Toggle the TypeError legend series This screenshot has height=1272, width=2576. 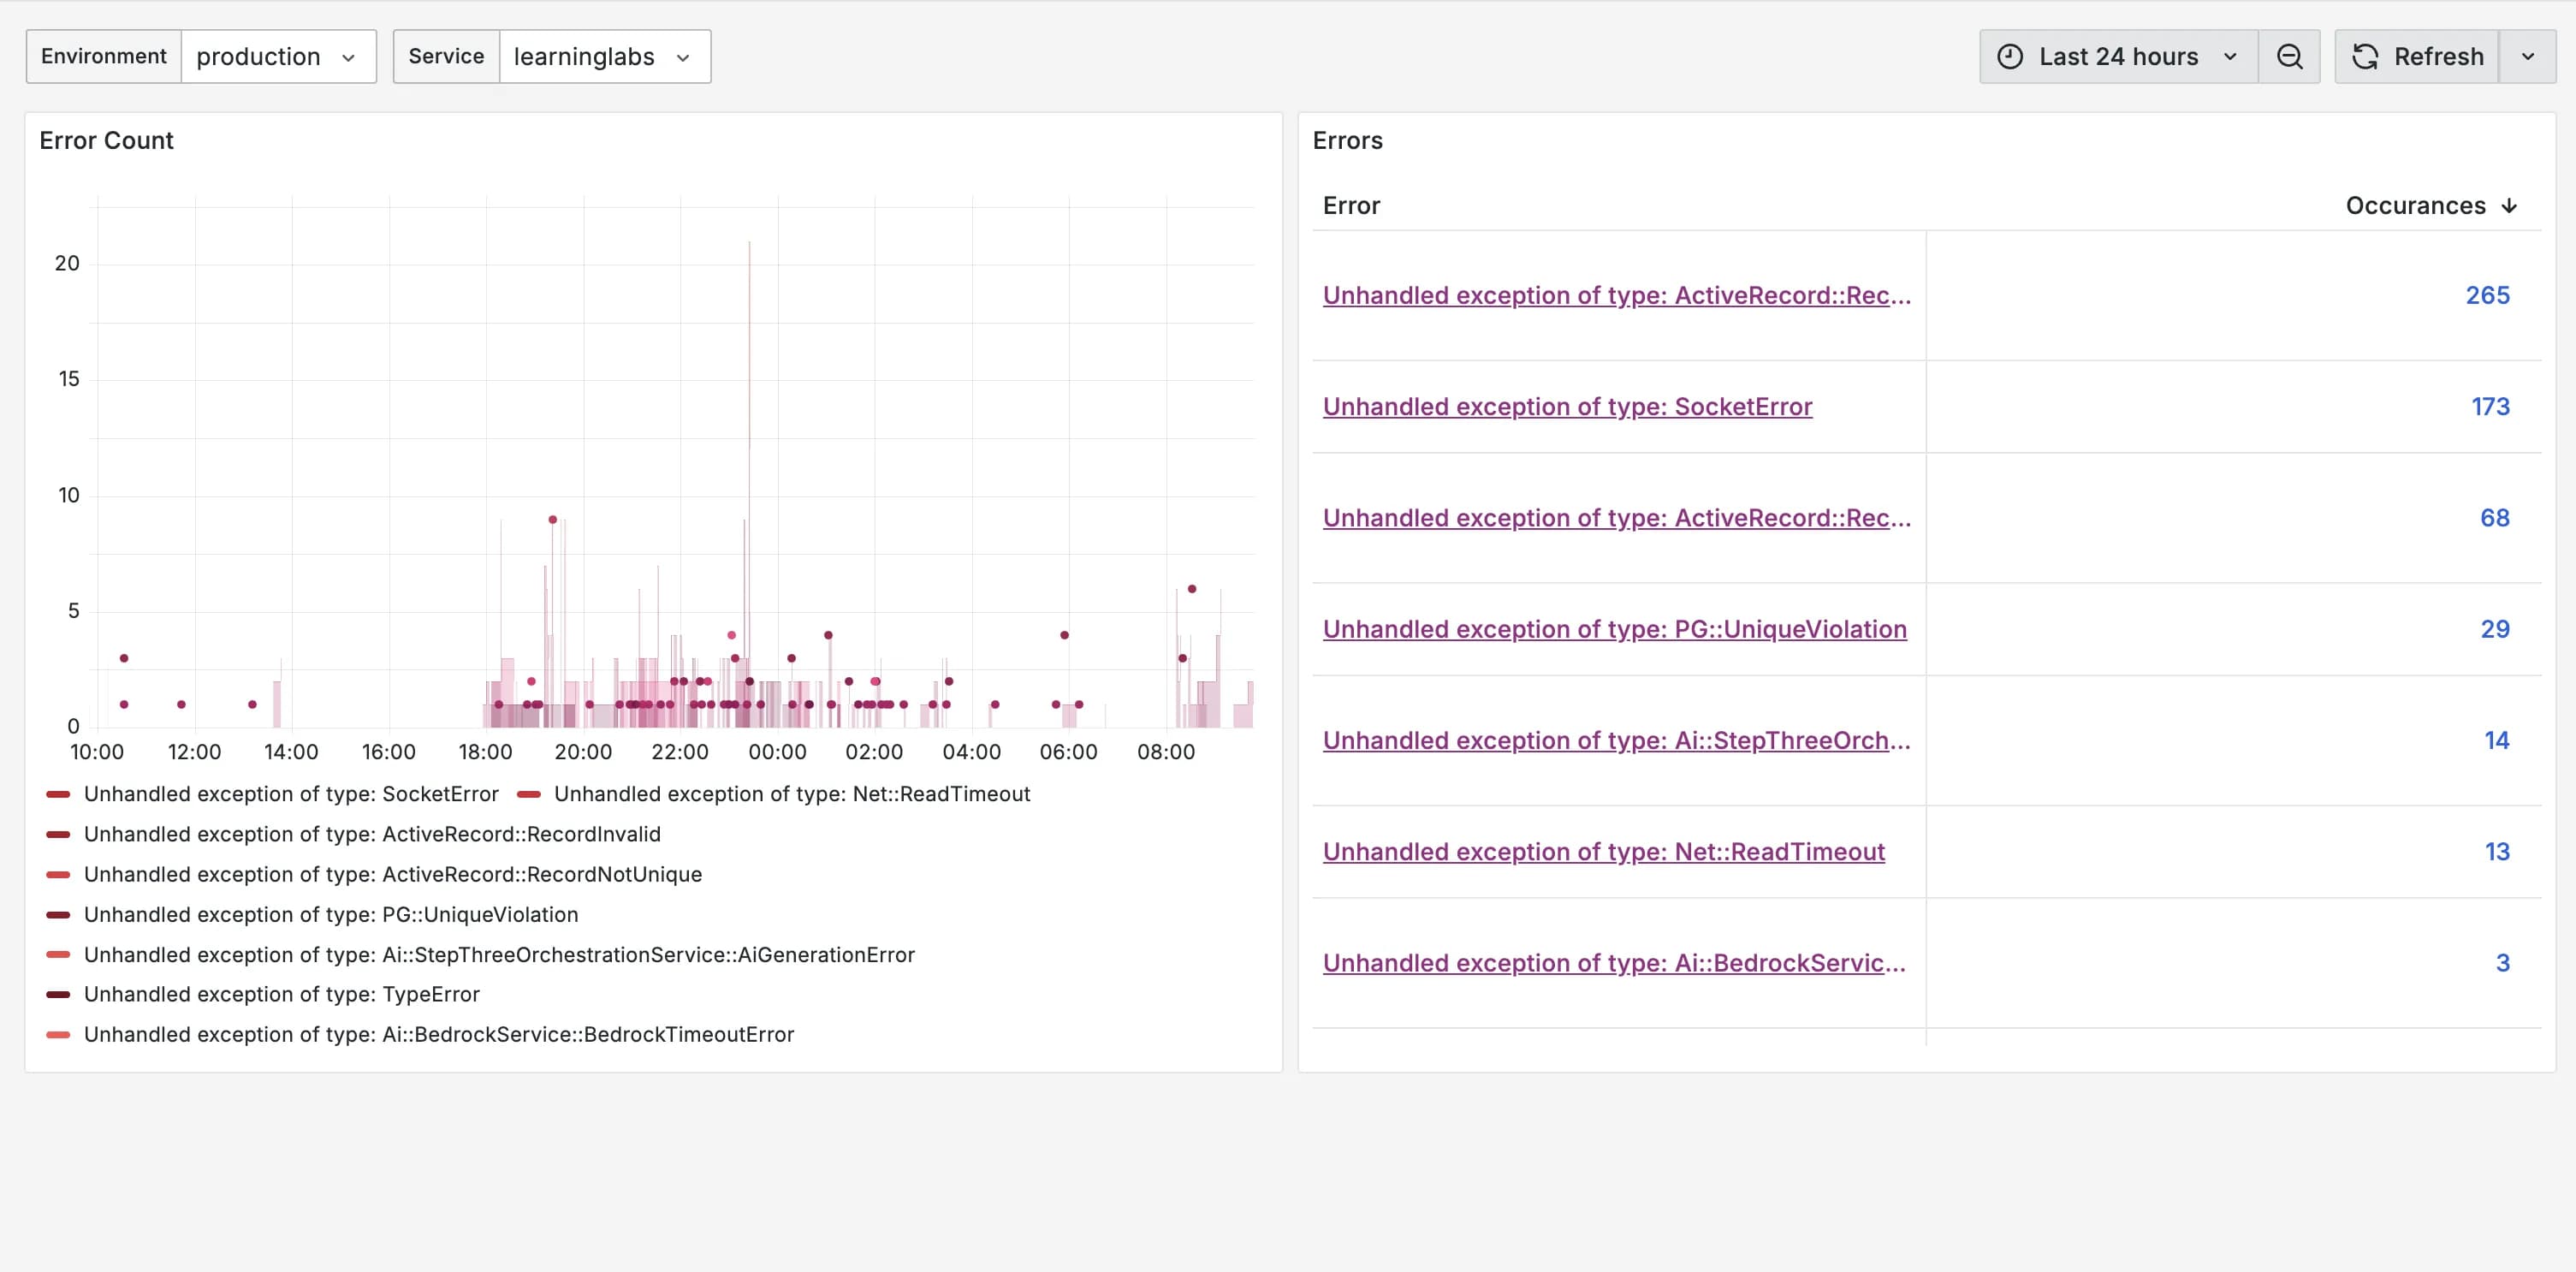[281, 995]
